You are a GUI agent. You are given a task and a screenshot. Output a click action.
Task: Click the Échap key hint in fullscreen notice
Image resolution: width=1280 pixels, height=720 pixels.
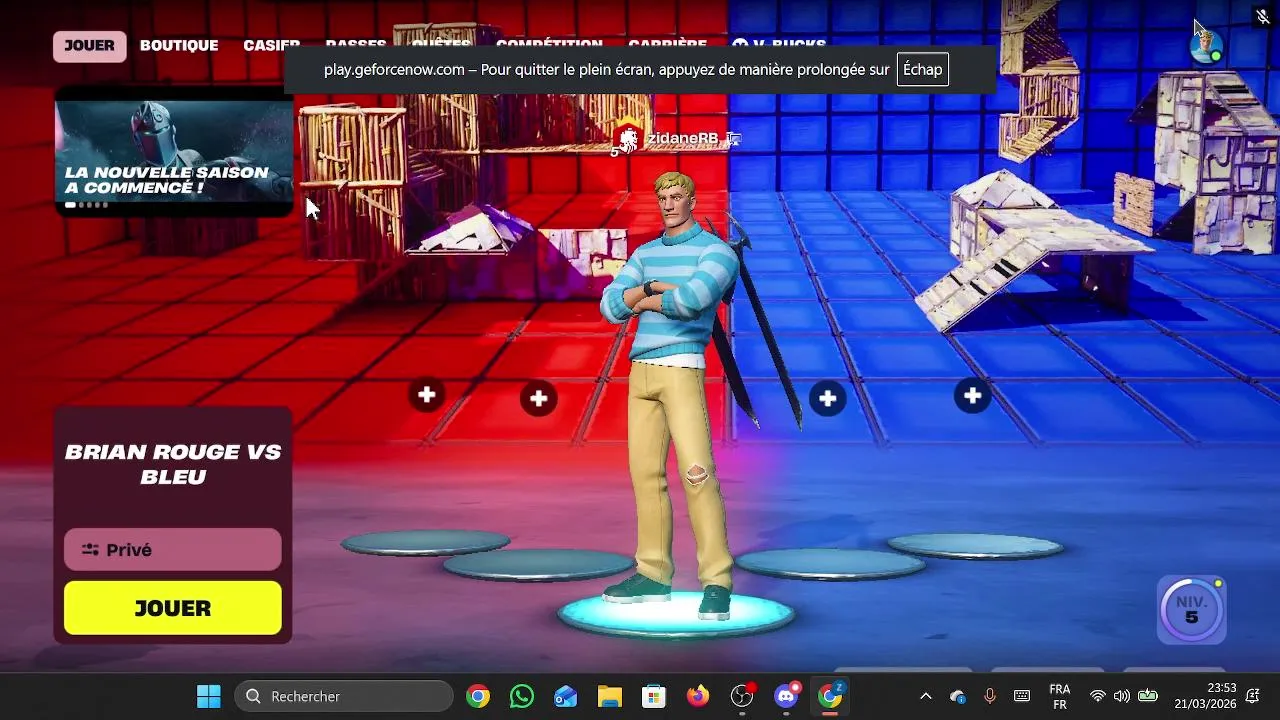(922, 69)
